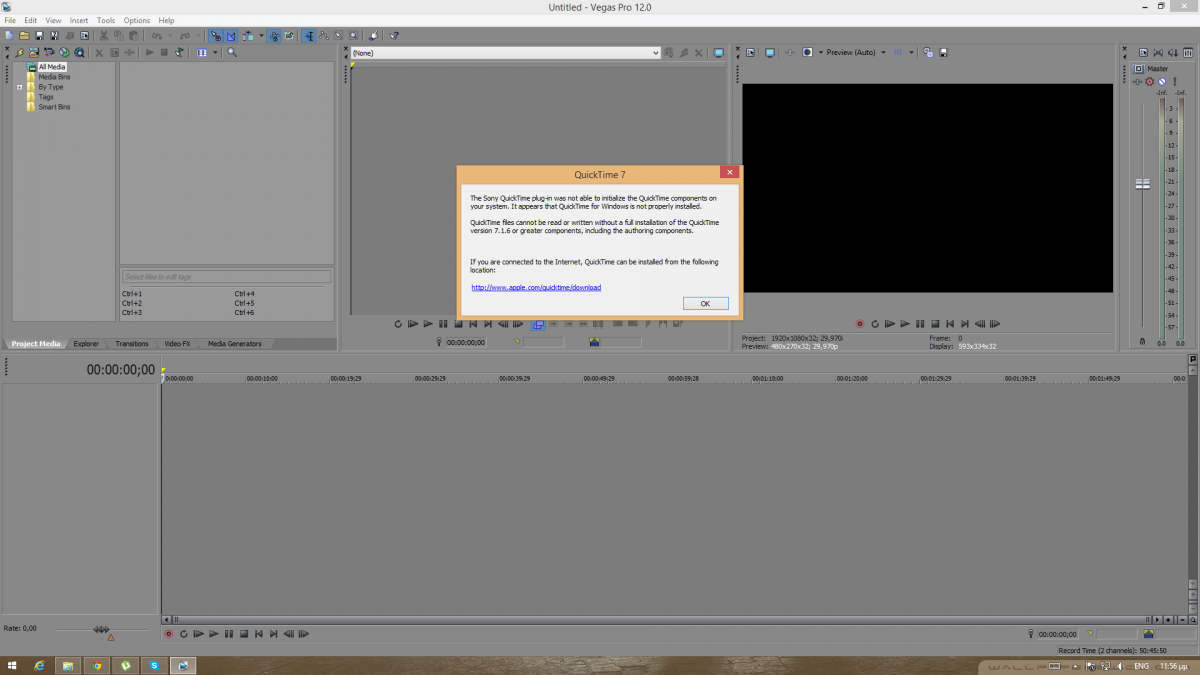This screenshot has width=1200, height=675.
Task: Open Master FX gear icon
Action: pyautogui.click(x=1150, y=81)
